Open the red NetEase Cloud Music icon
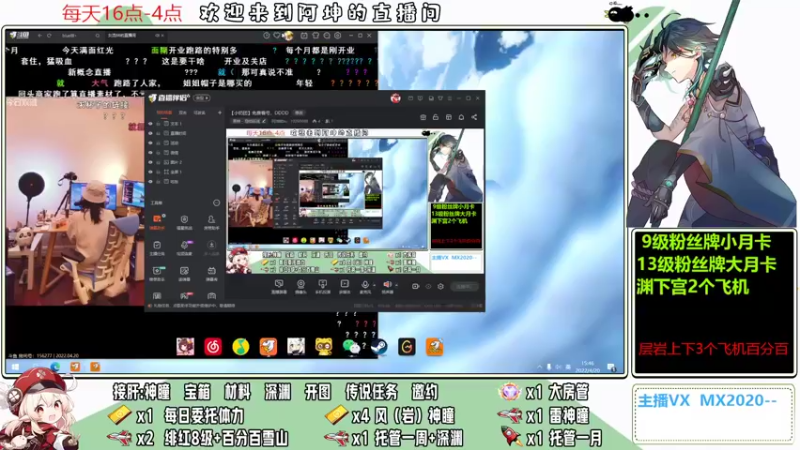The image size is (800, 450). 213,347
